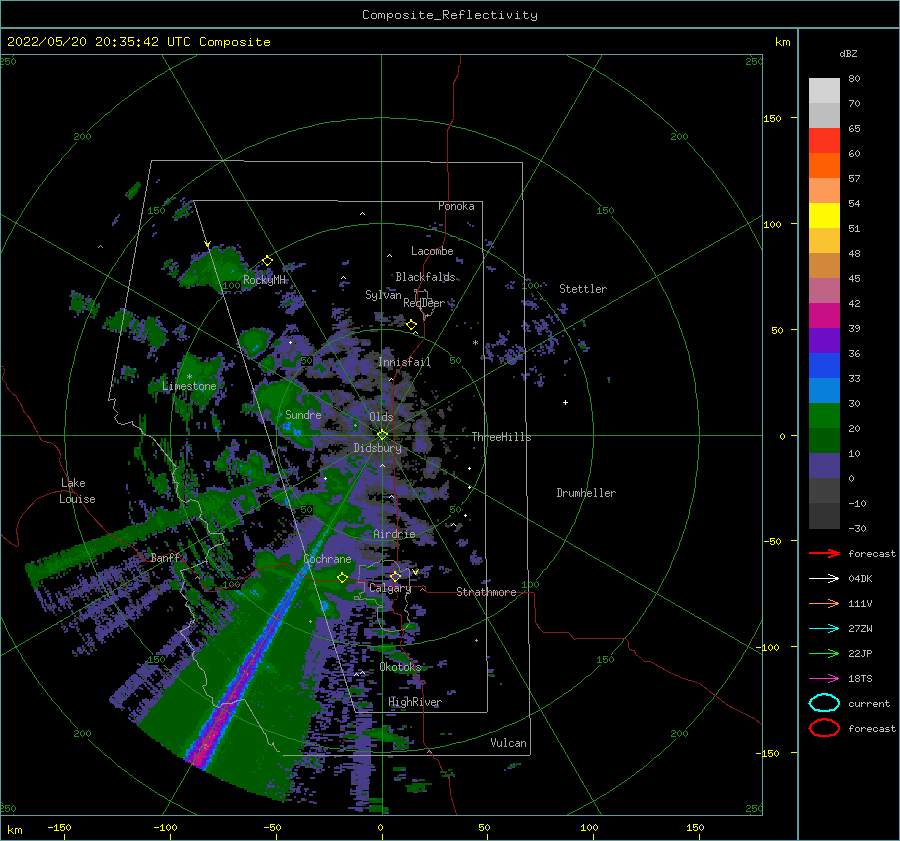This screenshot has width=900, height=841.
Task: Click the ThreeHills label
Action: 501,437
